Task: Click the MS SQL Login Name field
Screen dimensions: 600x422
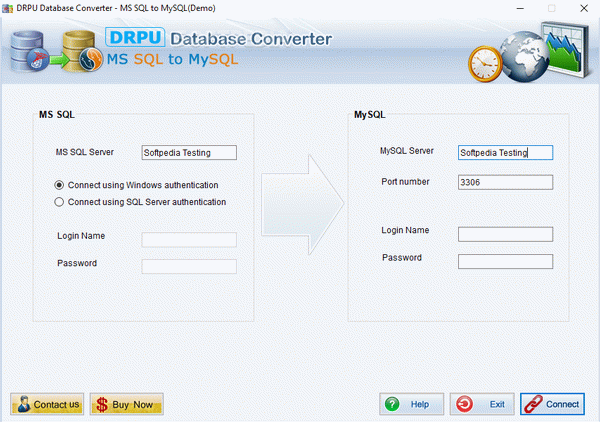Action: (189, 240)
